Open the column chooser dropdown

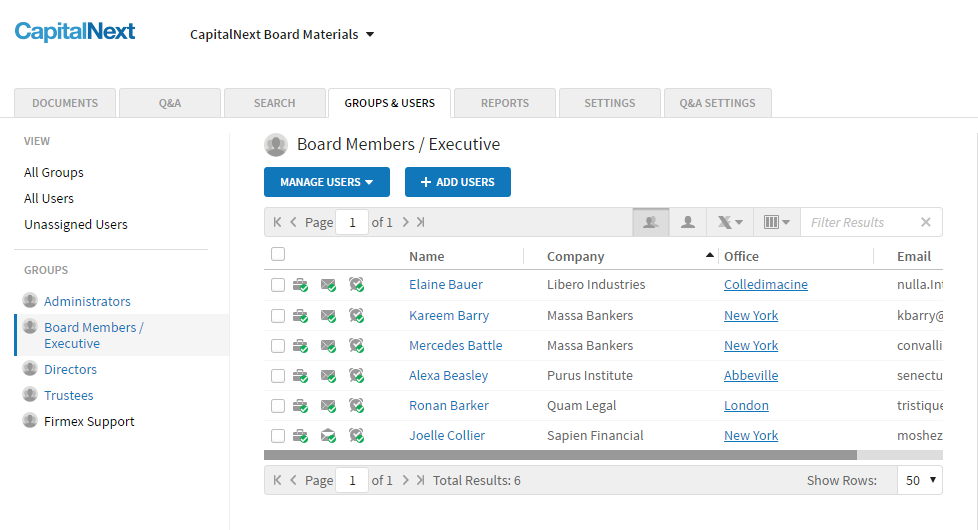click(x=777, y=222)
